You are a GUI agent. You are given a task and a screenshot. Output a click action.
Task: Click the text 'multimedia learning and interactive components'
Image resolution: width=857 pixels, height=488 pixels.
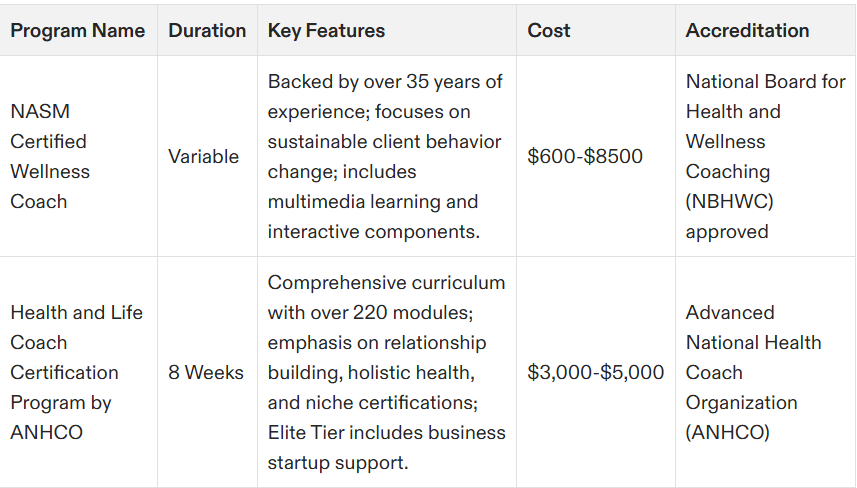pyautogui.click(x=373, y=217)
